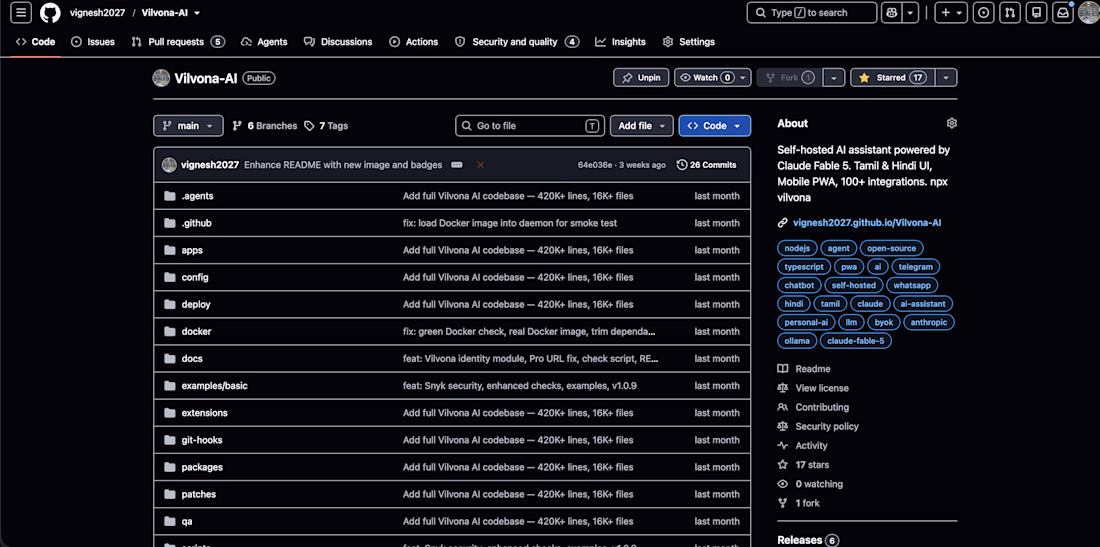The width and height of the screenshot is (1100, 547).
Task: Expand the Copilot options dropdown arrow
Action: click(x=910, y=13)
